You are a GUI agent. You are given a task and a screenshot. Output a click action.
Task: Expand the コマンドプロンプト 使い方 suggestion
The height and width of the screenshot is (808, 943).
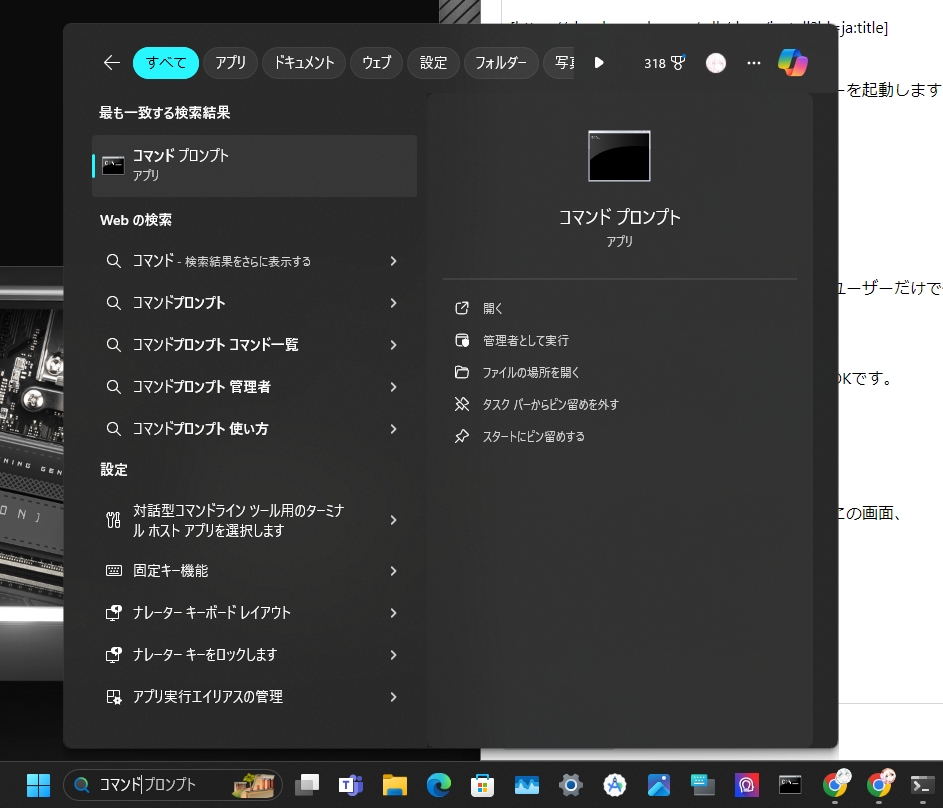(393, 429)
